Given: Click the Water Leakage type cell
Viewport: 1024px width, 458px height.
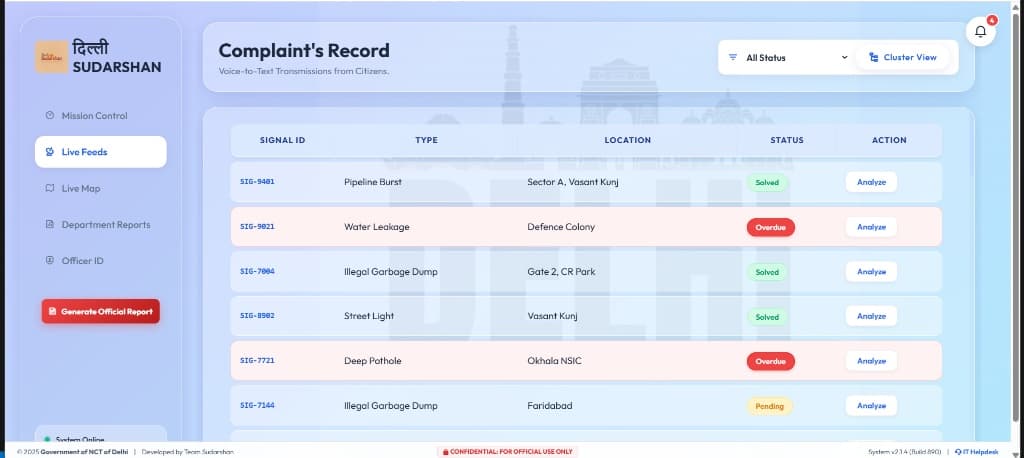Looking at the screenshot, I should [x=377, y=227].
